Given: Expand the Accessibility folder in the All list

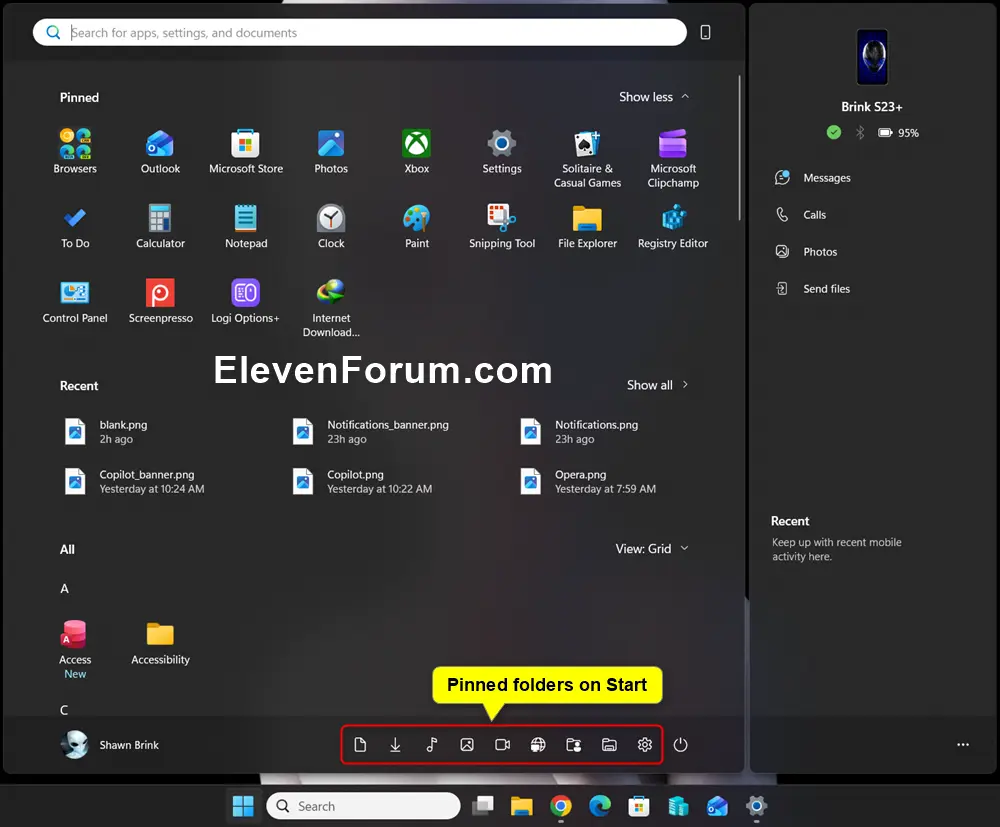Looking at the screenshot, I should 160,643.
